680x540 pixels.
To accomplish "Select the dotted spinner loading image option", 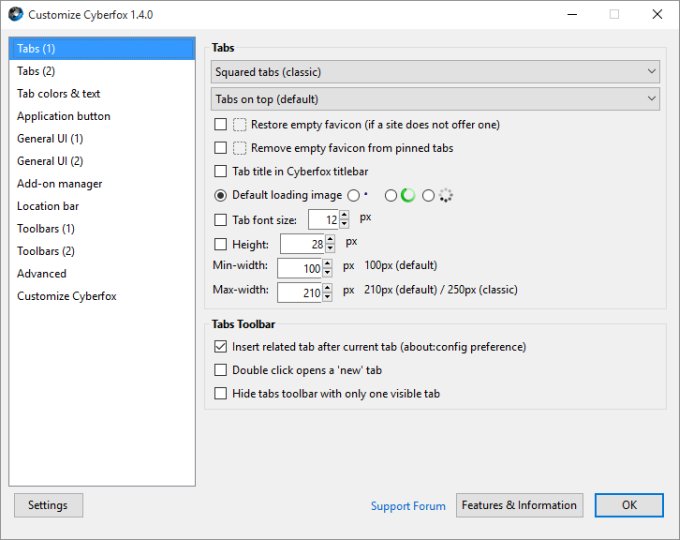I will coord(429,196).
